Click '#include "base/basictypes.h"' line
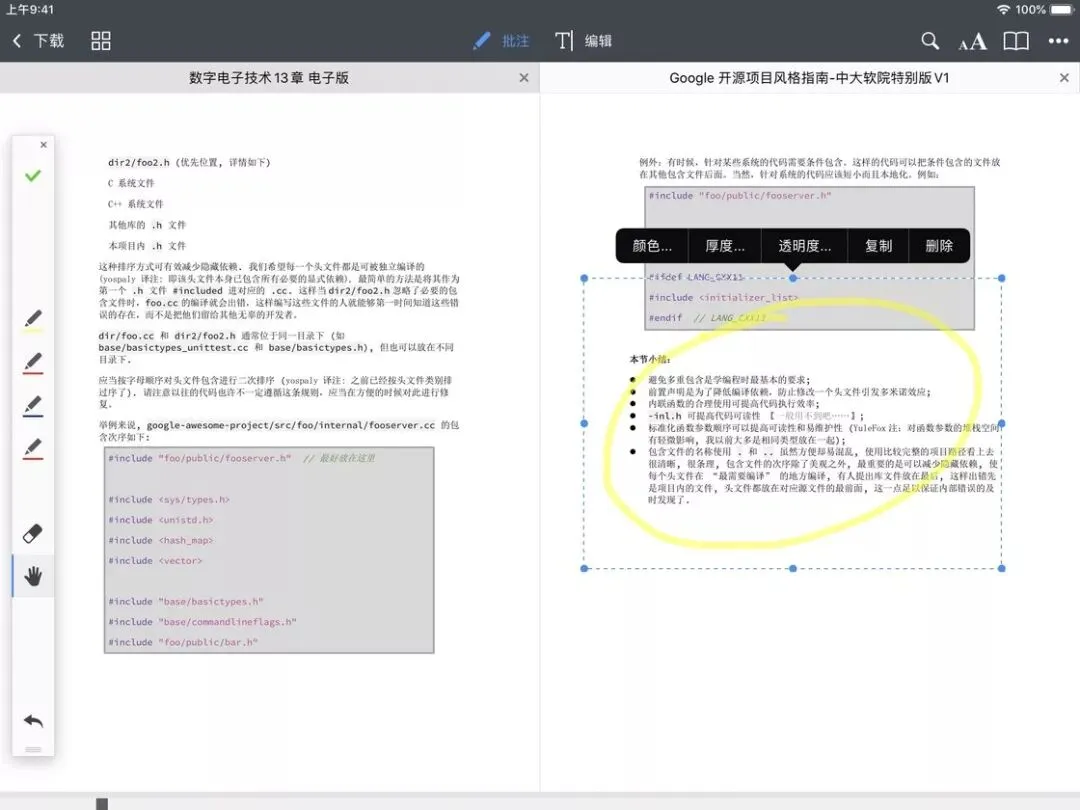This screenshot has height=810, width=1080. pos(186,601)
